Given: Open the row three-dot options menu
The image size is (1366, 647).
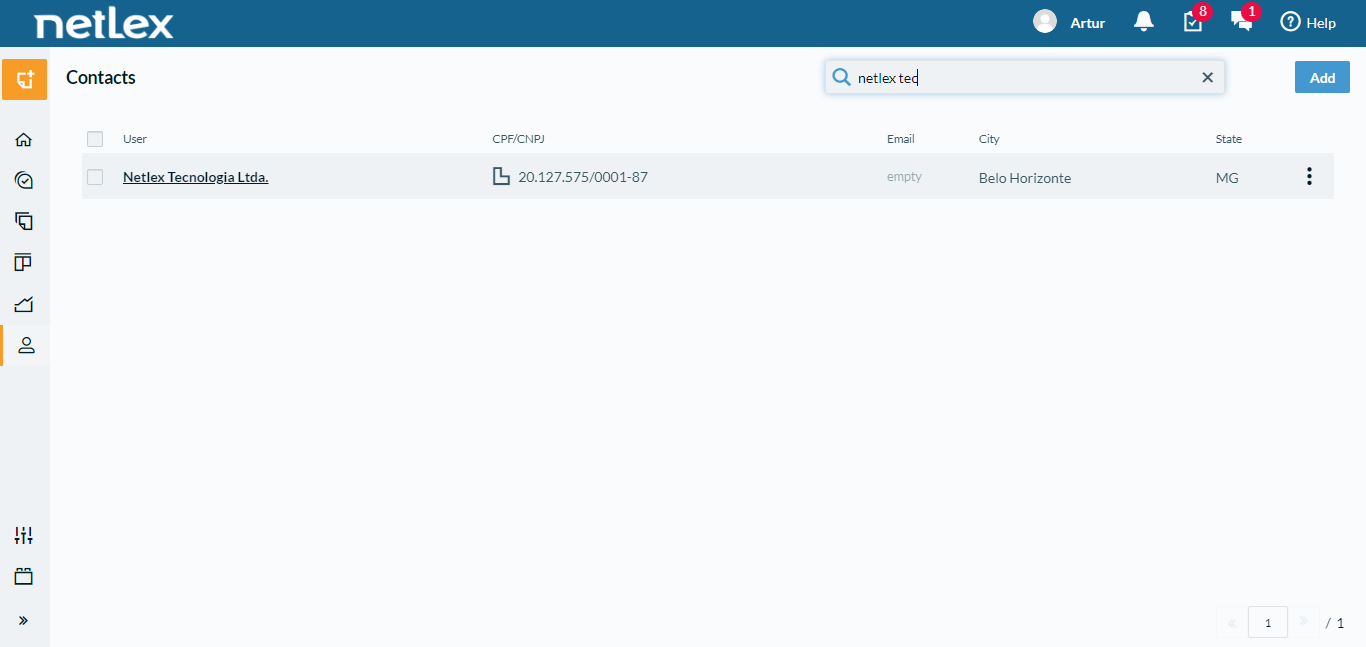Looking at the screenshot, I should click(x=1309, y=177).
